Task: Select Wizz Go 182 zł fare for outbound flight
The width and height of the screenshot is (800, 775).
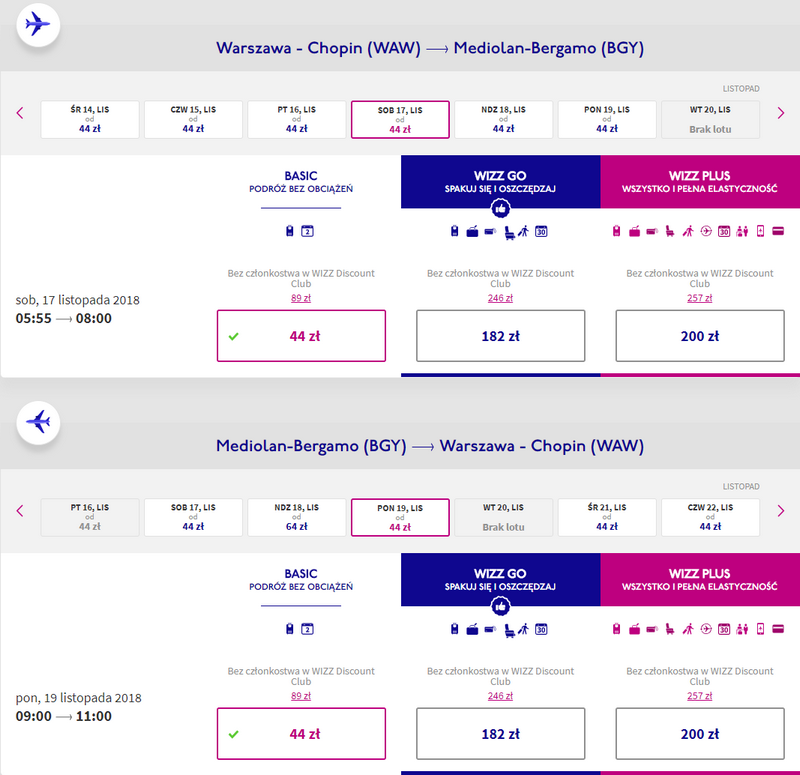Action: click(x=501, y=336)
